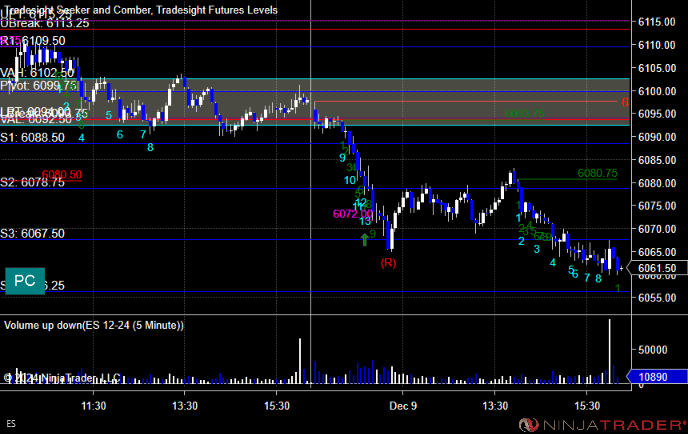The width and height of the screenshot is (688, 434).
Task: Click the 6085.00 price axis label
Action: (656, 160)
